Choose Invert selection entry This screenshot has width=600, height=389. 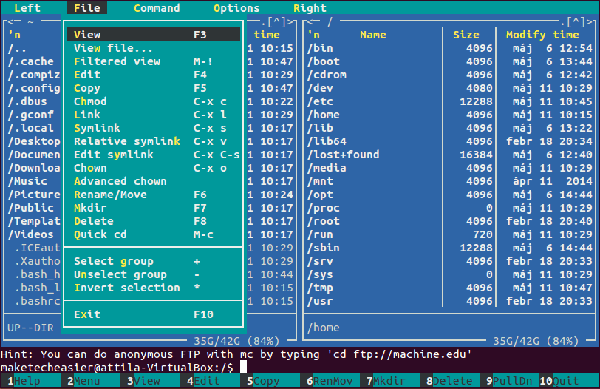(153, 288)
